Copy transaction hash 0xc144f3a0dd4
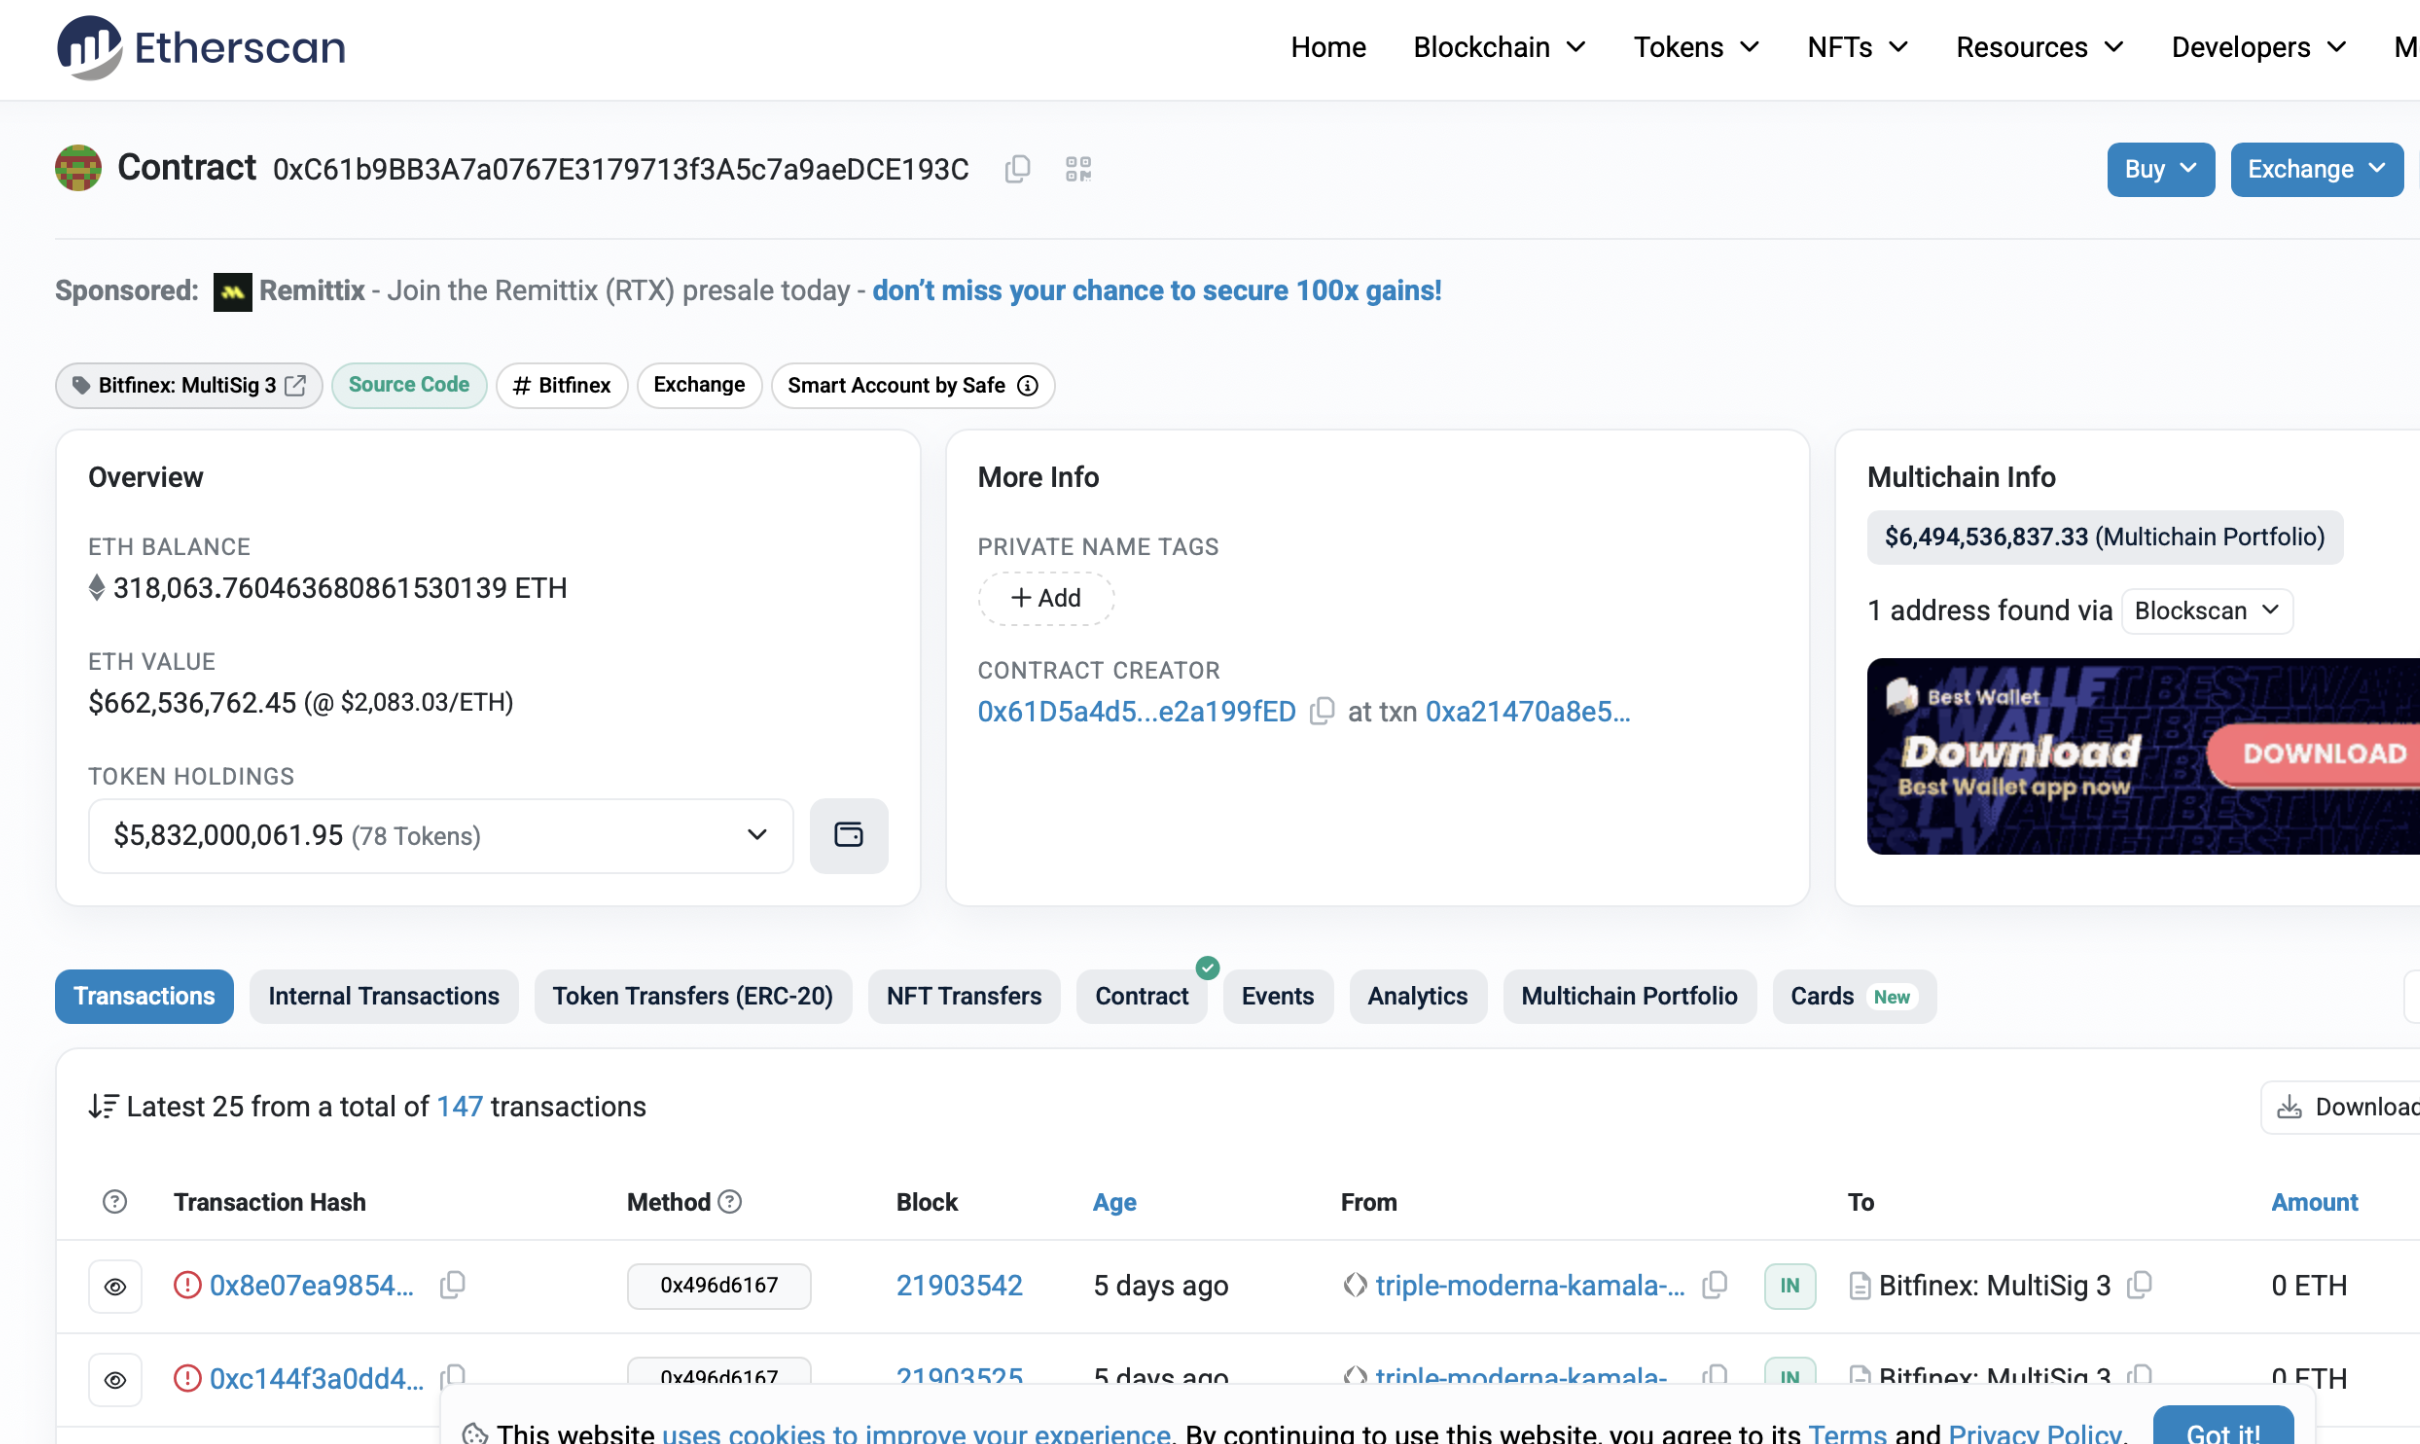Screen dimensions: 2420x1444 [453, 1376]
